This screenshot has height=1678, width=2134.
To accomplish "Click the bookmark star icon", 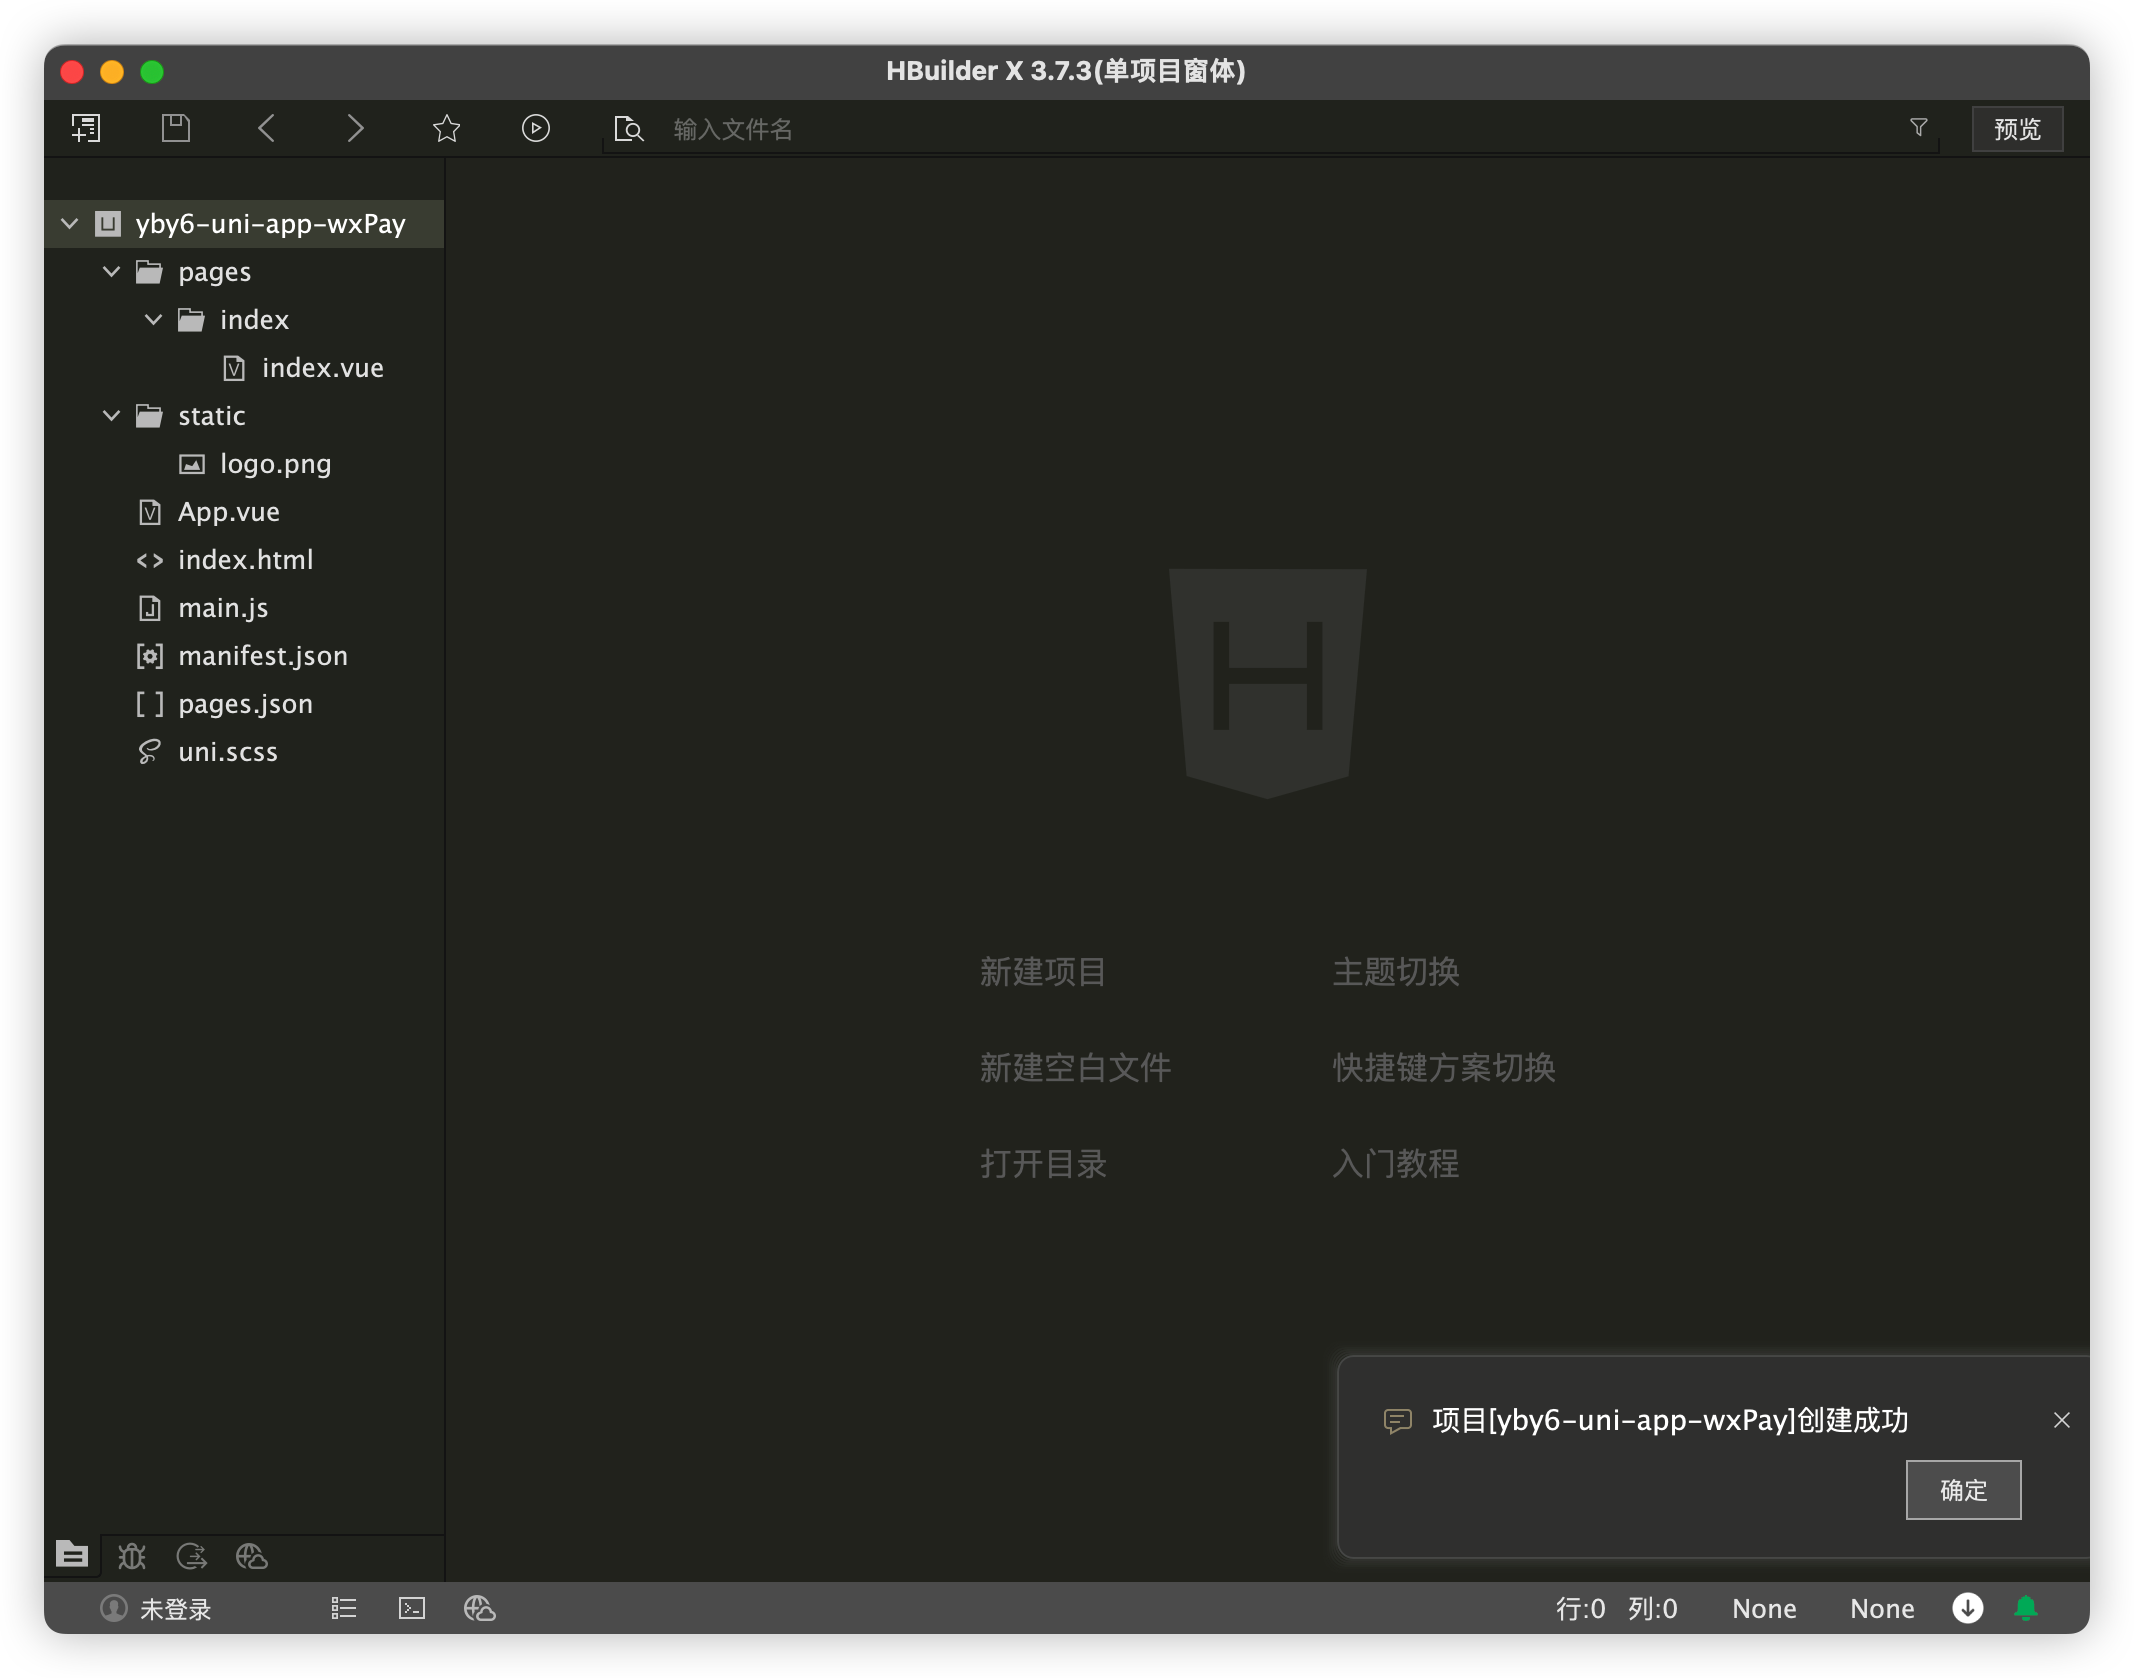I will [446, 128].
